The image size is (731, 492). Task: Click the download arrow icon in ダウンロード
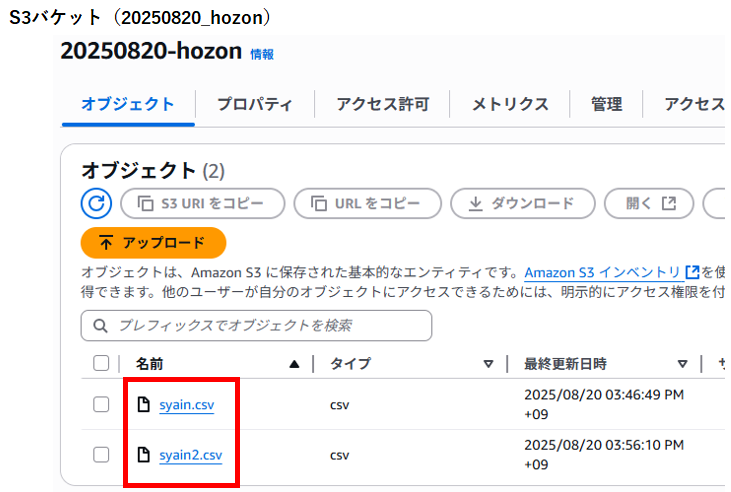475,204
